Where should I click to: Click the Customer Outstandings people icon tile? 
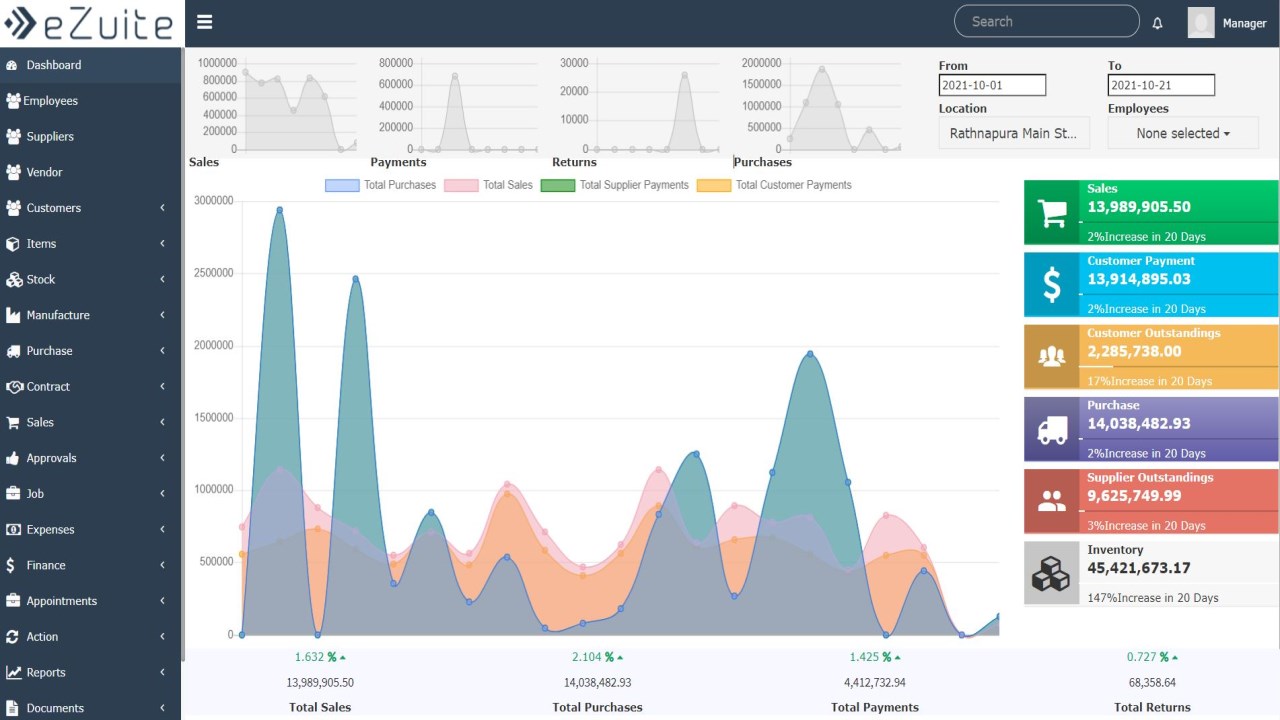point(1051,357)
